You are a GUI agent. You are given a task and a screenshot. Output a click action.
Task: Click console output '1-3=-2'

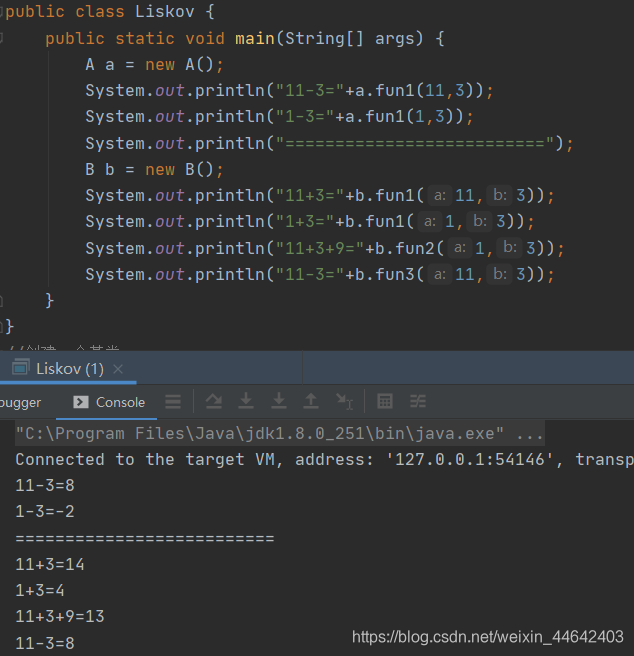point(45,512)
